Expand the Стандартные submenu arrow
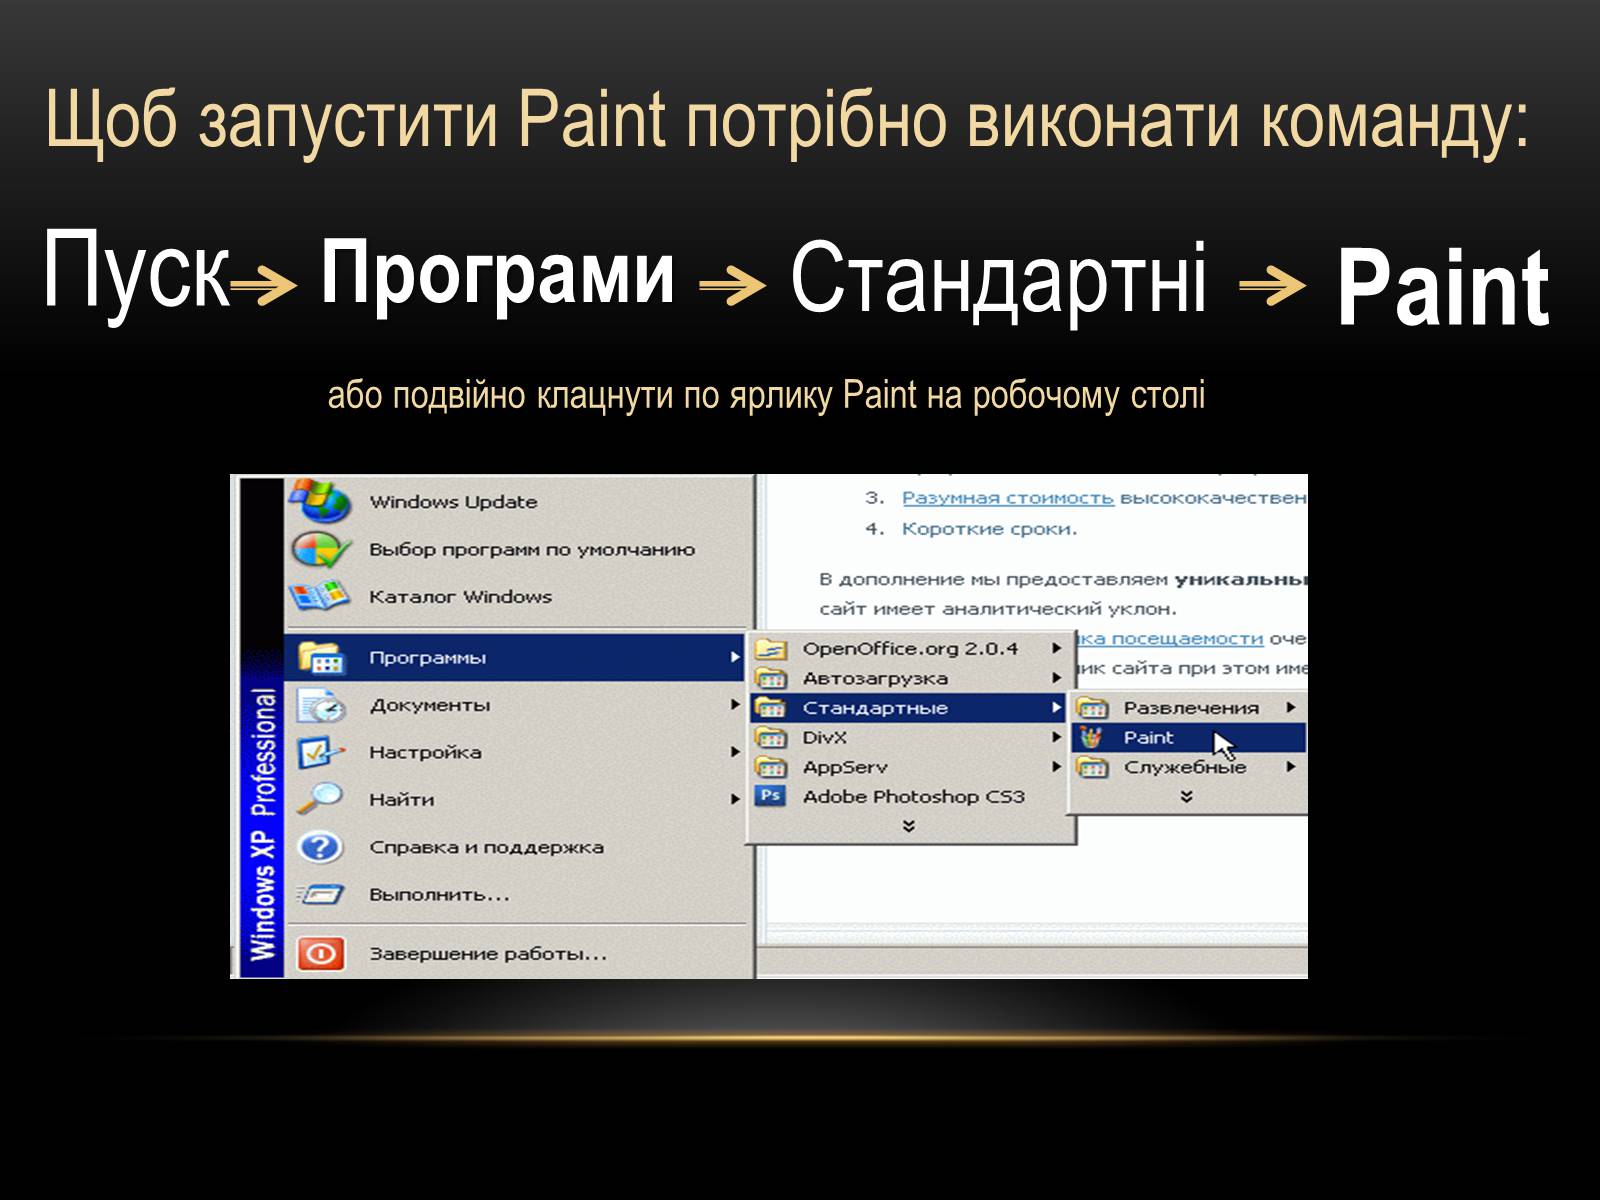This screenshot has height=1200, width=1600. point(1055,708)
